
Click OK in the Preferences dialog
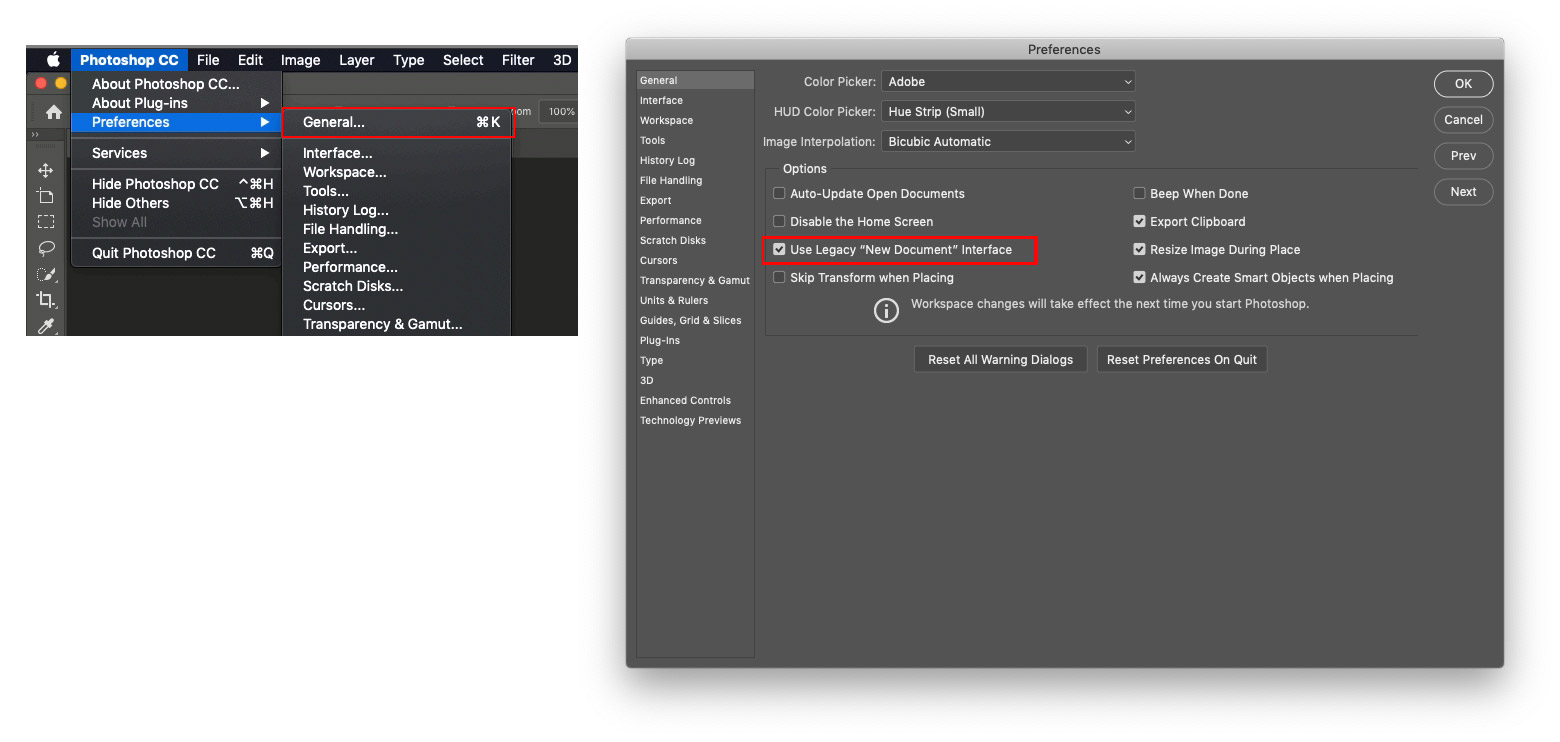(x=1463, y=84)
